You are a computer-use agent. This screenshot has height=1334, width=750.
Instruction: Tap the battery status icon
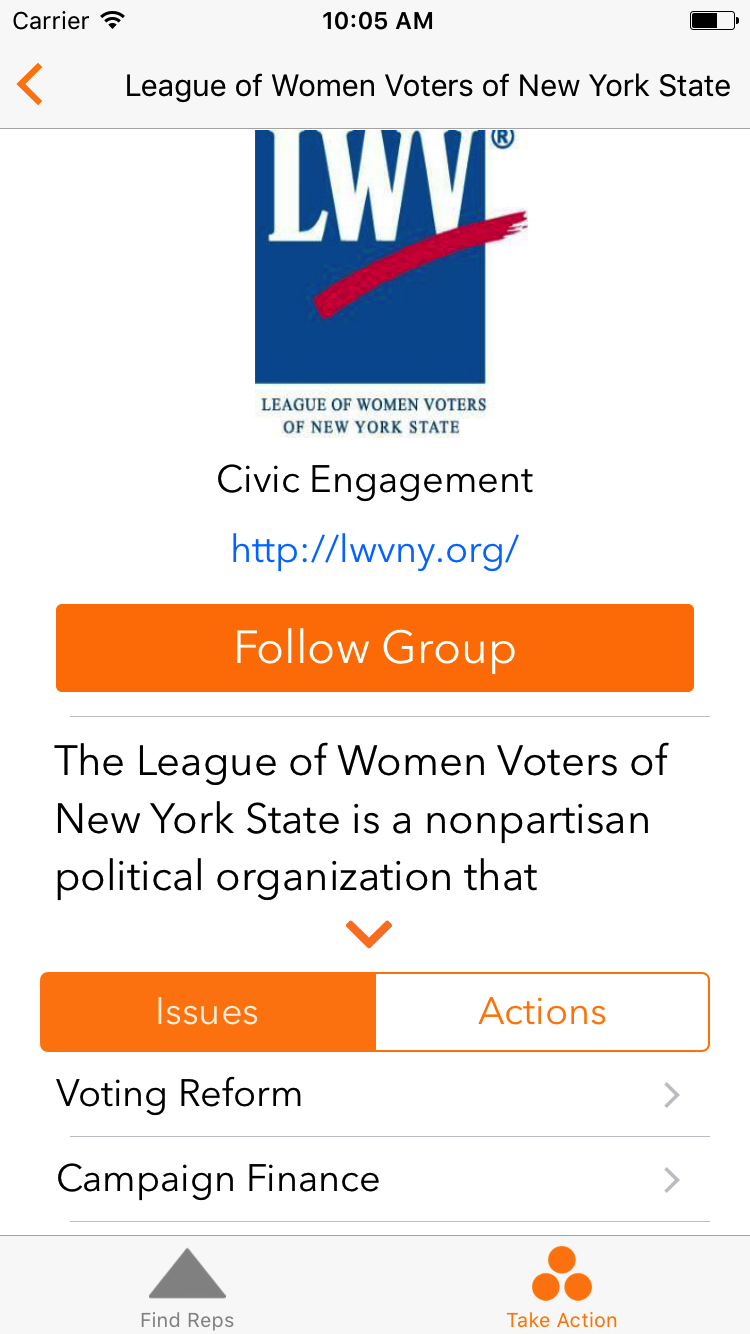713,20
